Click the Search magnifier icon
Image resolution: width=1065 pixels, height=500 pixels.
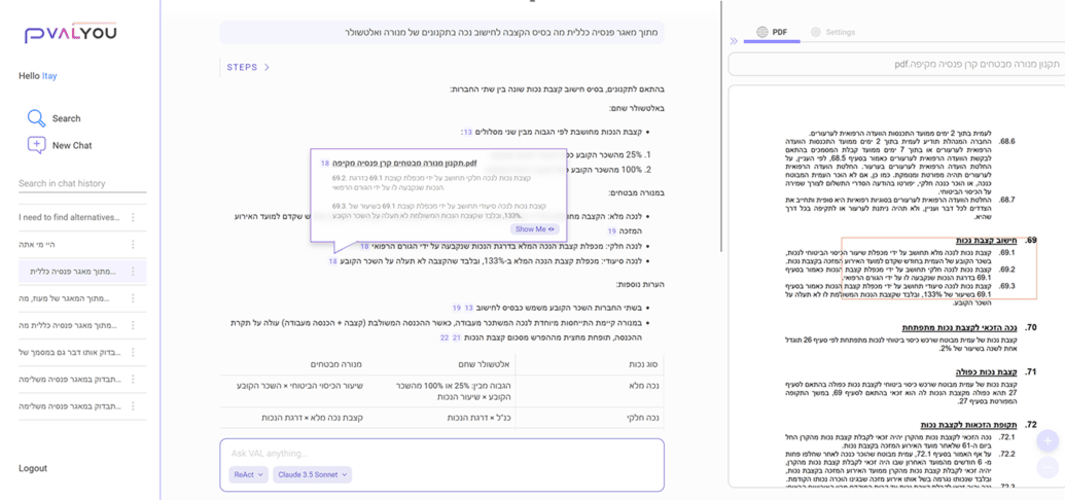click(37, 118)
